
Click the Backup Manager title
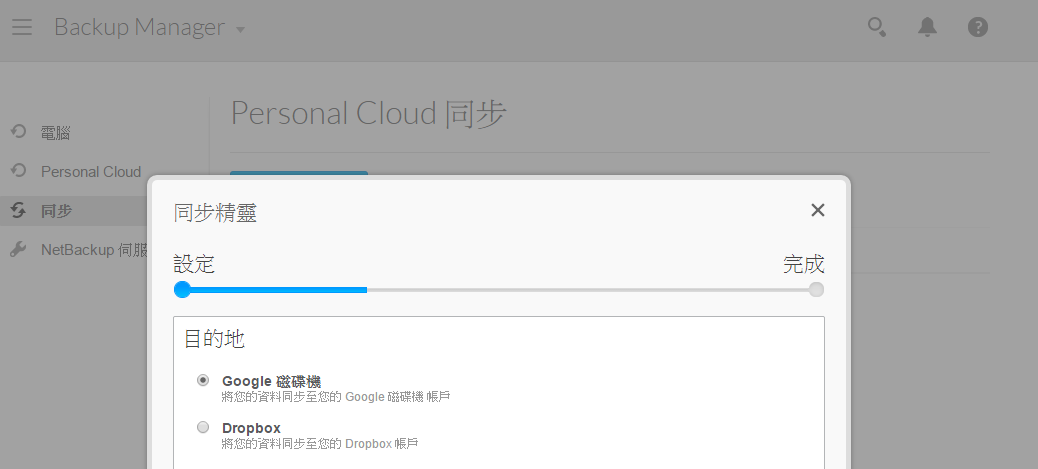point(140,27)
